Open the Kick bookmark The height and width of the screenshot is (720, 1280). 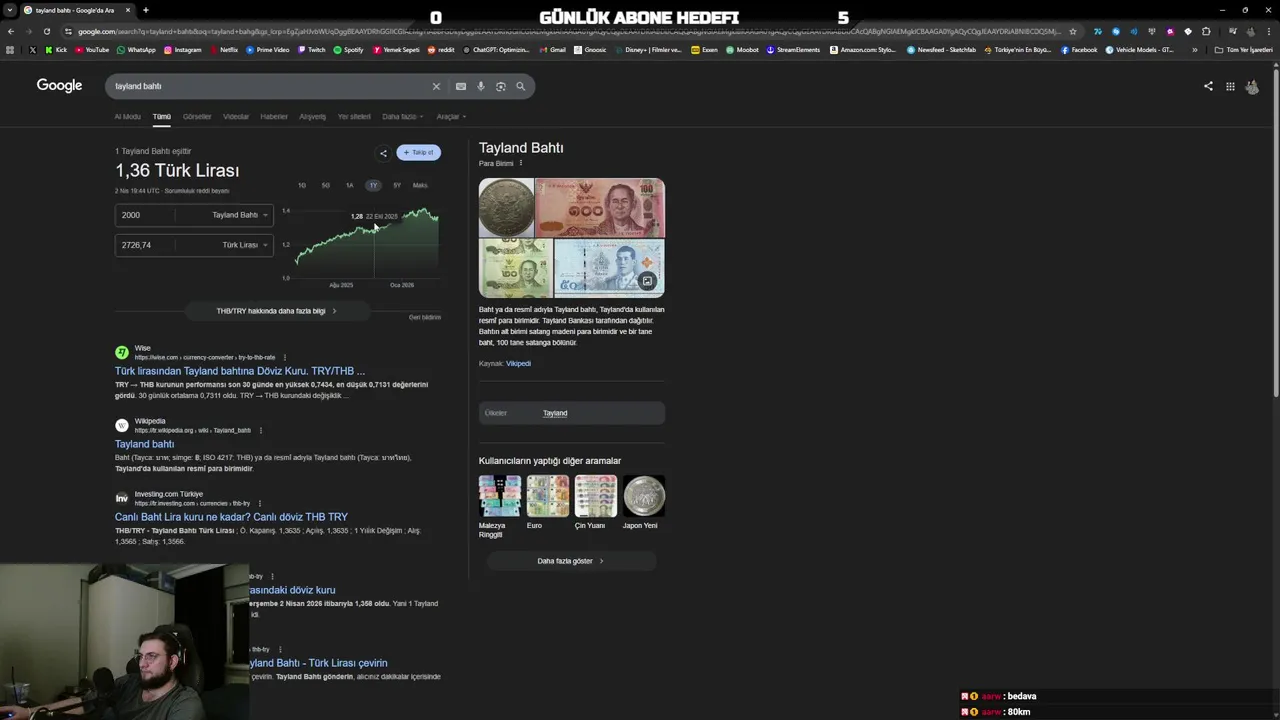tap(56, 50)
